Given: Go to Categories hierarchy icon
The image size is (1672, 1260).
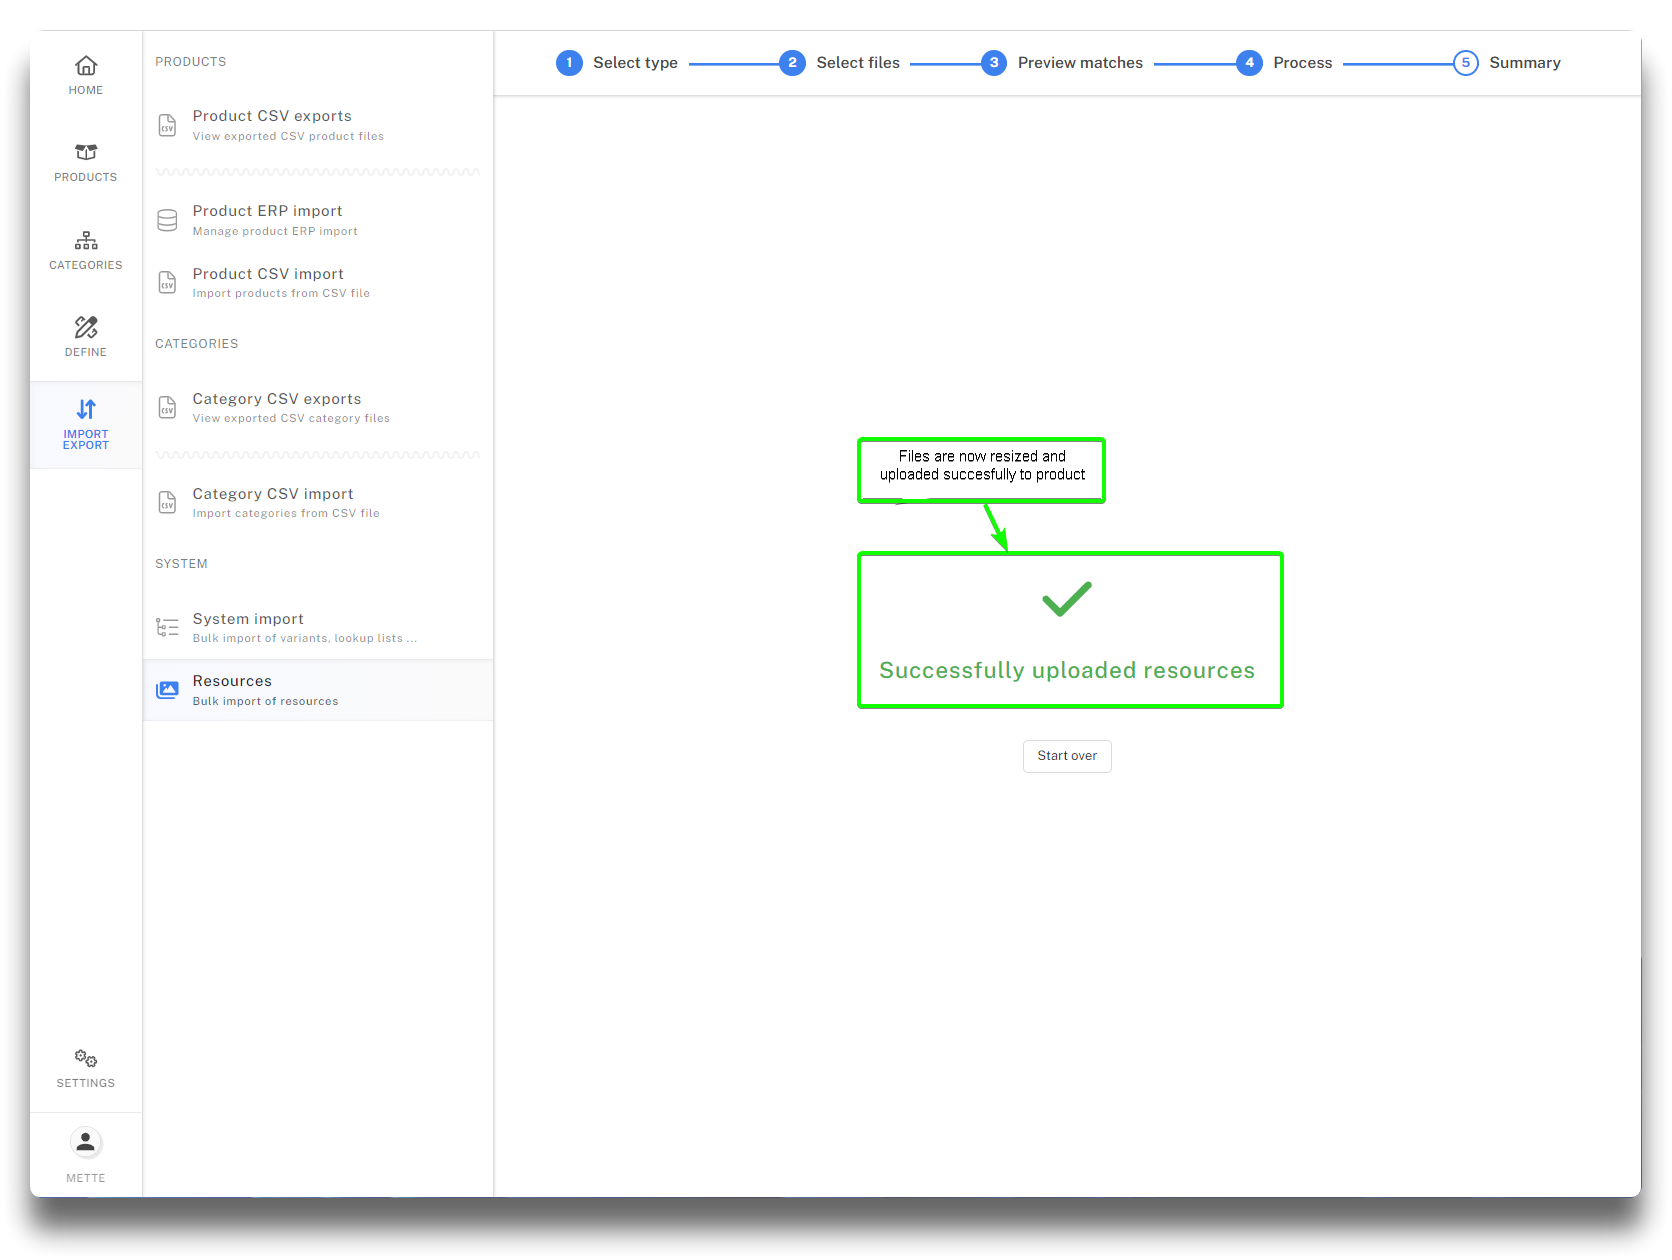Looking at the screenshot, I should tap(86, 240).
